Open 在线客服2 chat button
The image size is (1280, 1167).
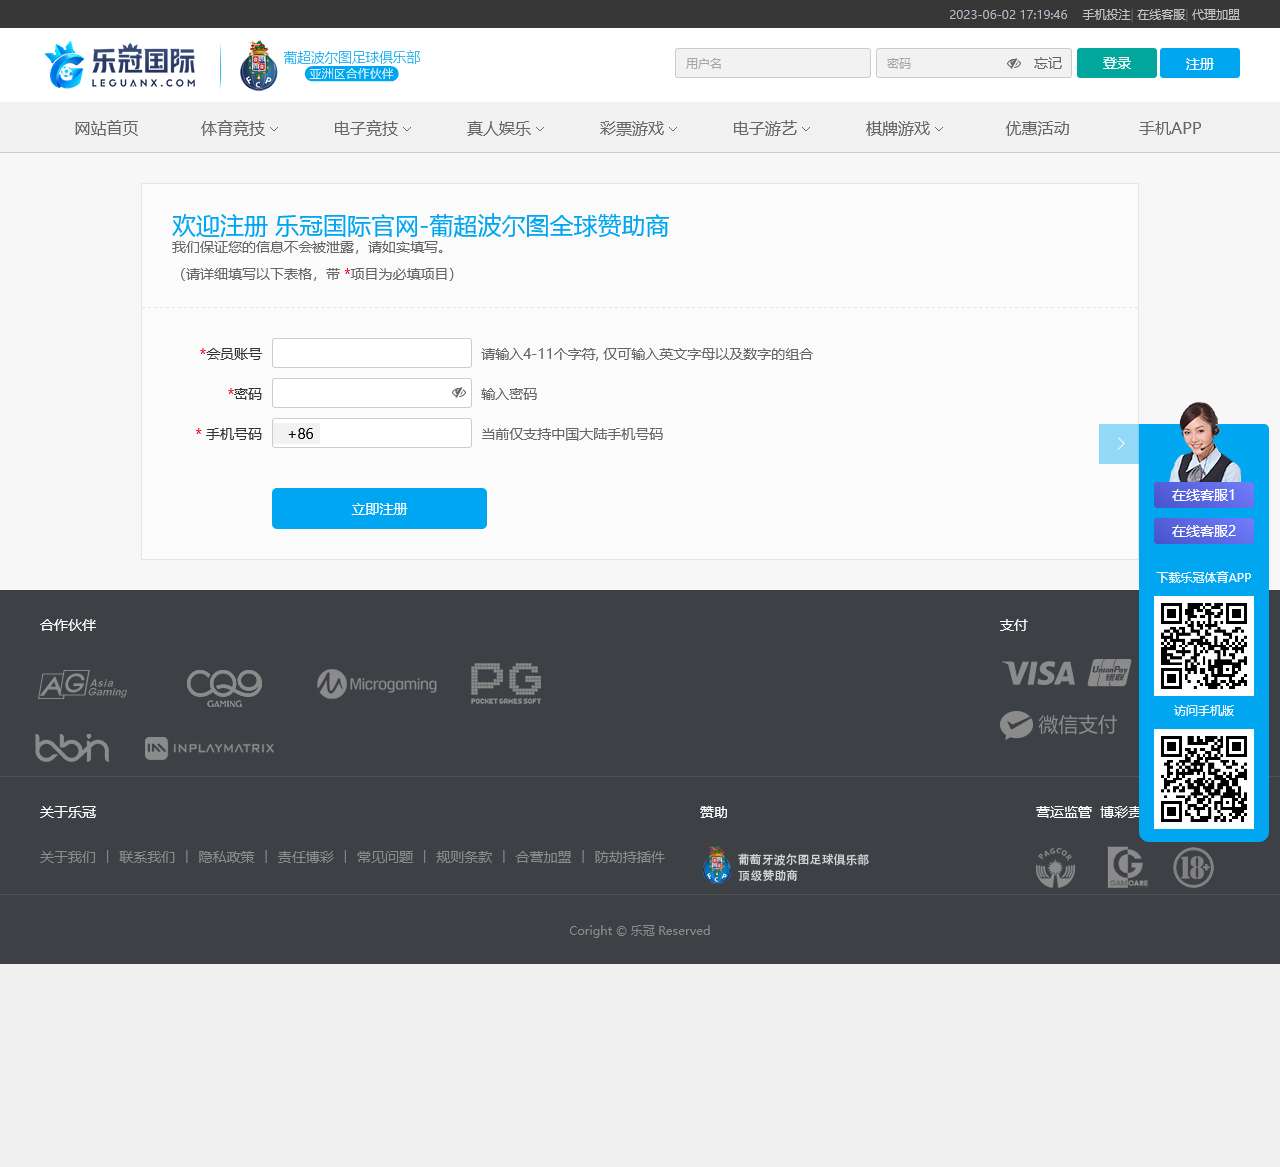pyautogui.click(x=1204, y=531)
